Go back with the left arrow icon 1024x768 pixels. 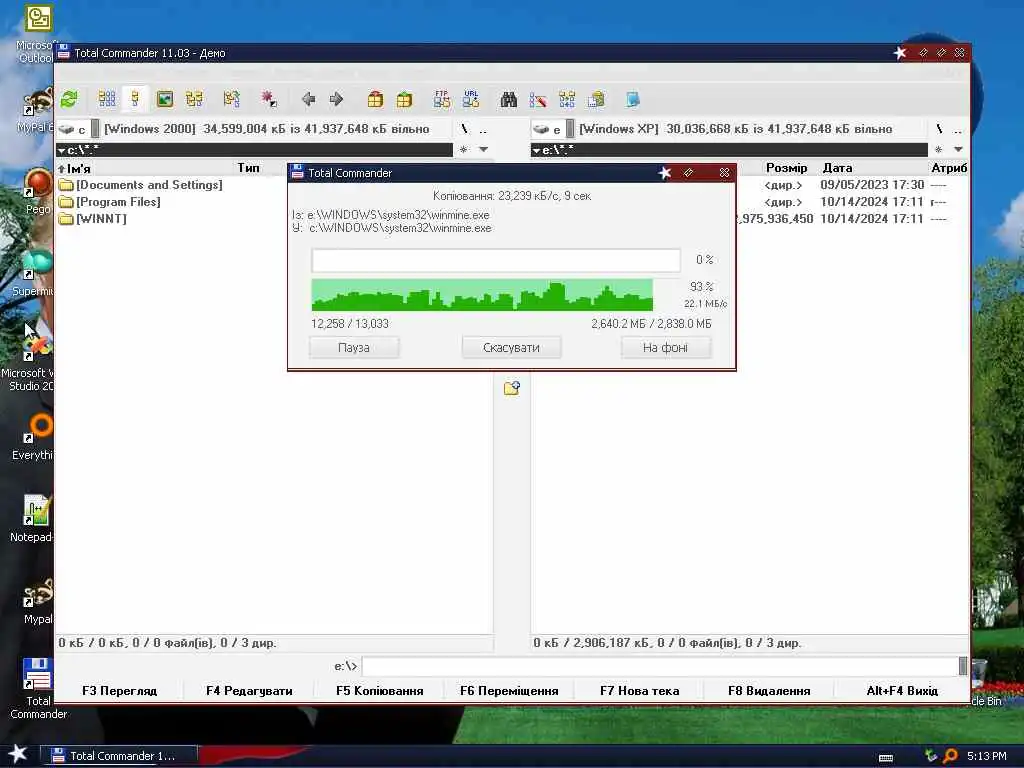pyautogui.click(x=308, y=99)
